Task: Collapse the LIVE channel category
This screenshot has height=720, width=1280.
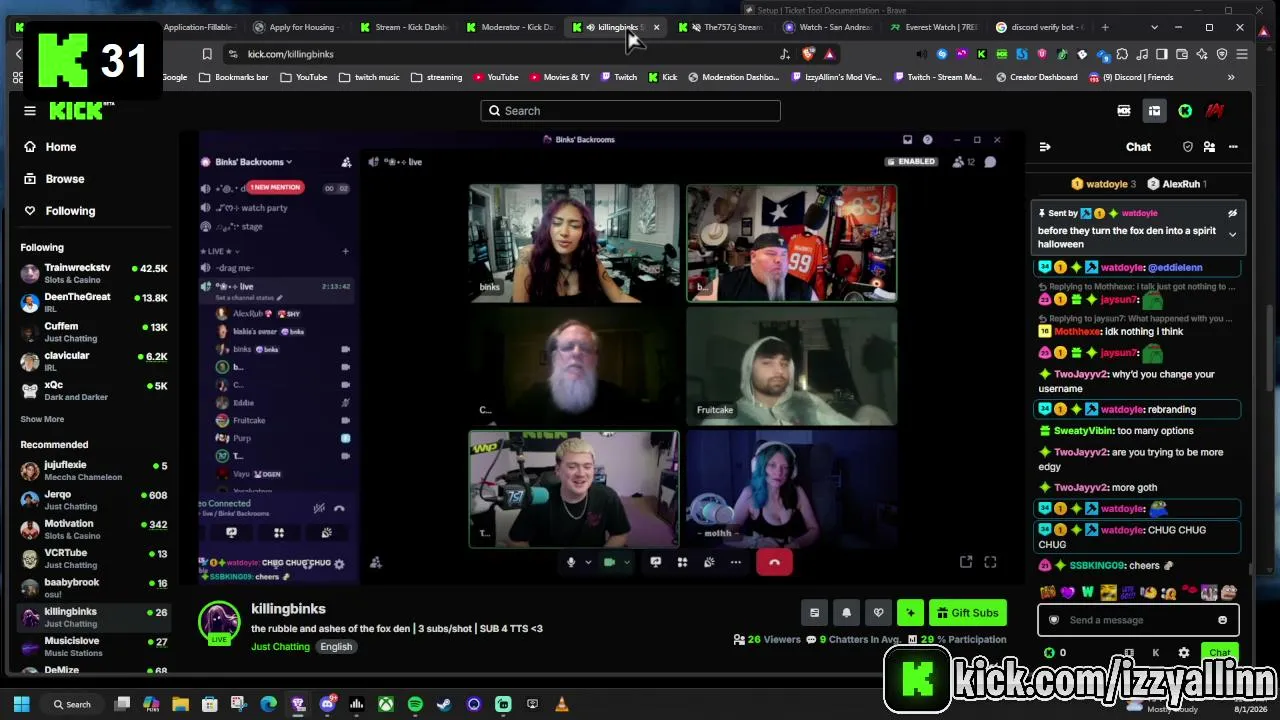Action: (221, 252)
